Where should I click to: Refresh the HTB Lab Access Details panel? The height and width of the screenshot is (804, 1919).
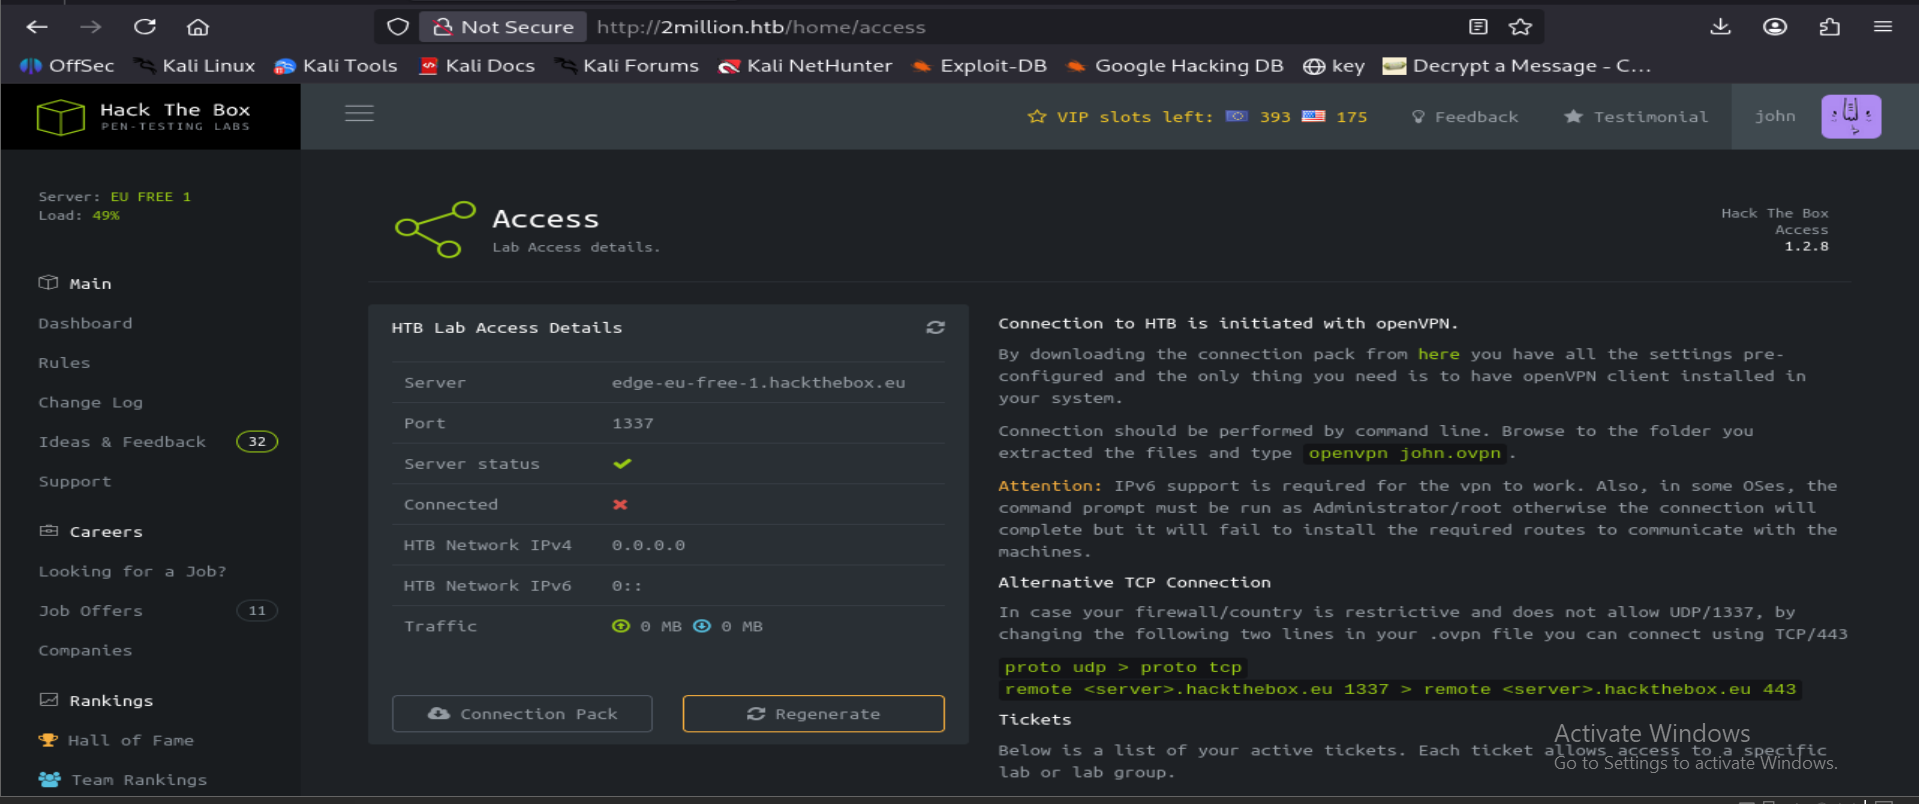(935, 327)
